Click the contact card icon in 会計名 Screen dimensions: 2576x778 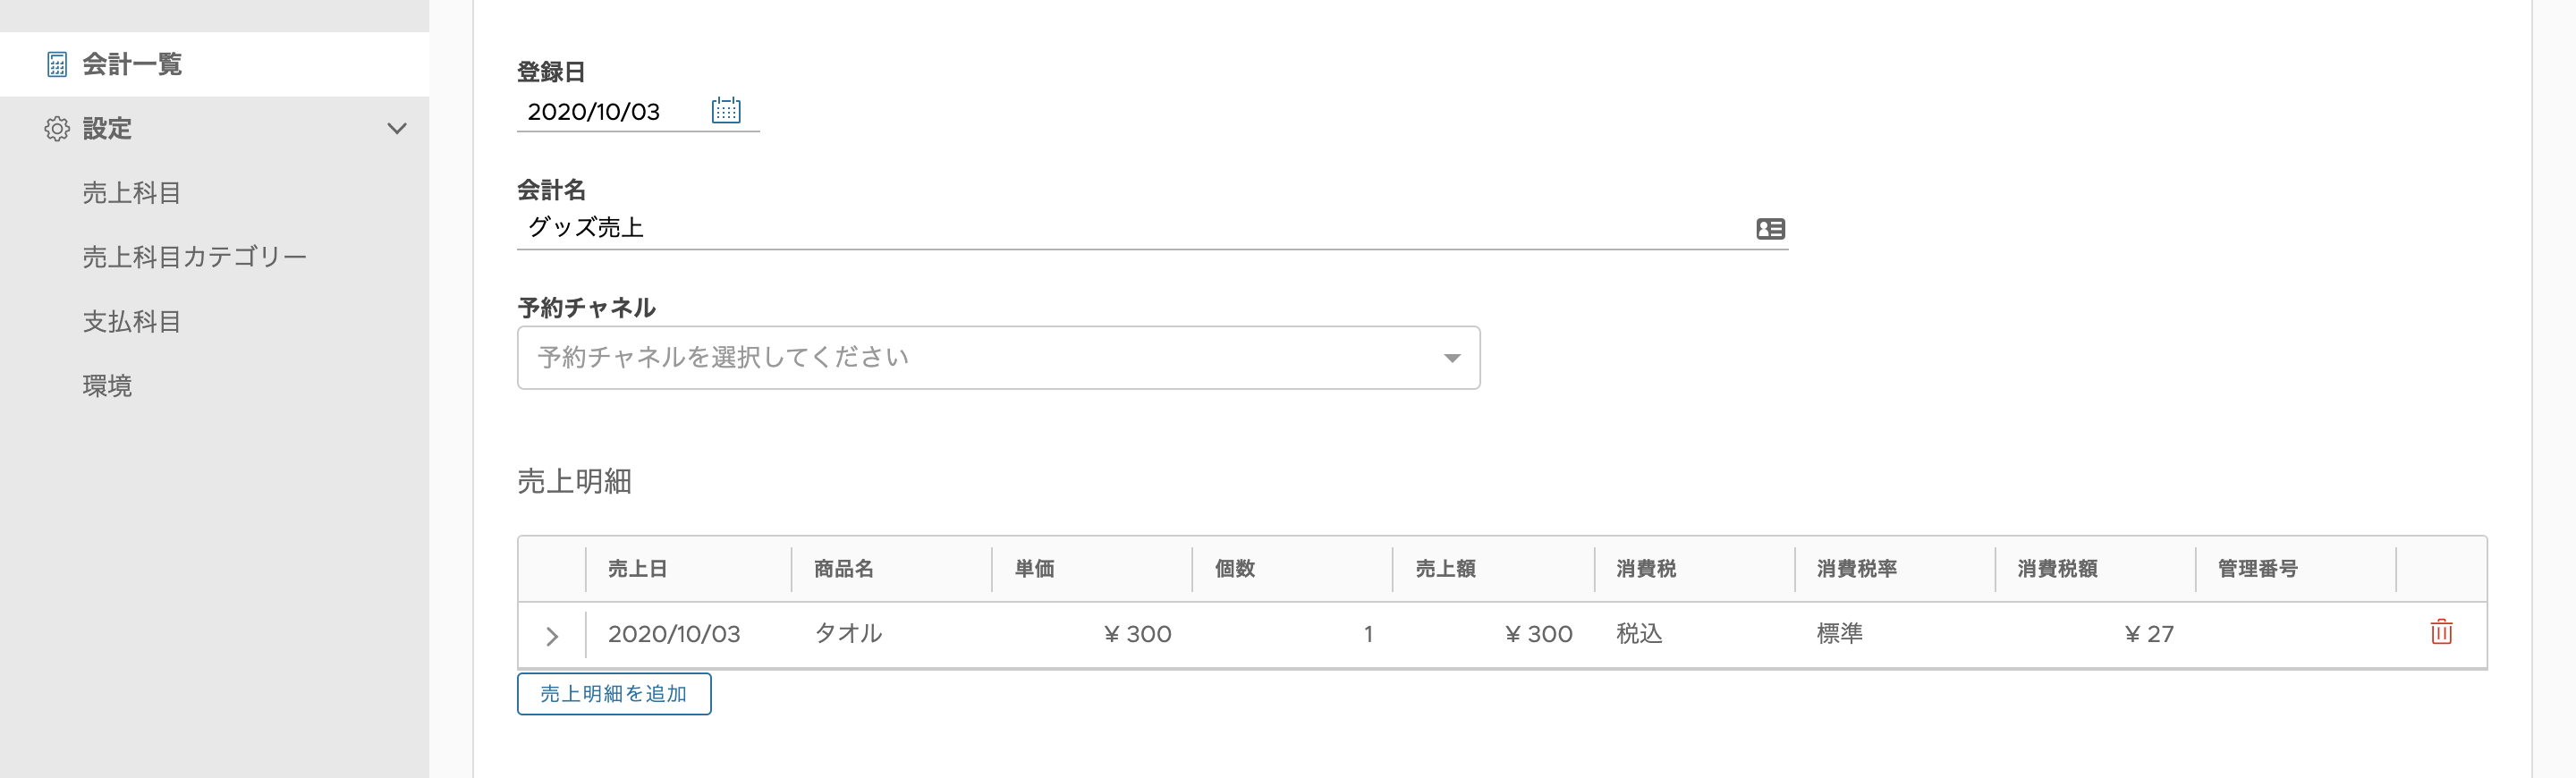tap(1770, 229)
